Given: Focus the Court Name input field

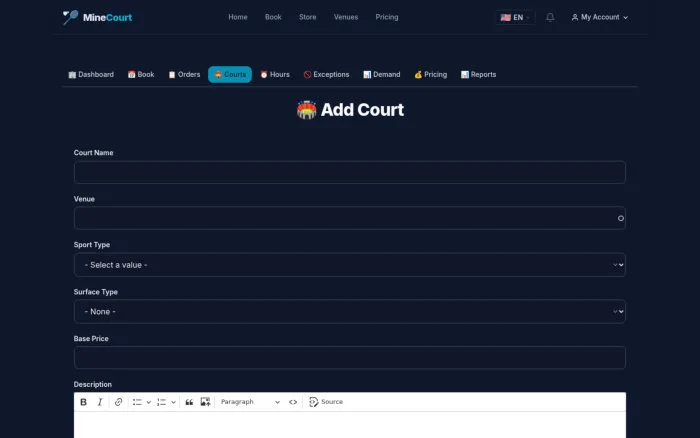Looking at the screenshot, I should [x=350, y=172].
